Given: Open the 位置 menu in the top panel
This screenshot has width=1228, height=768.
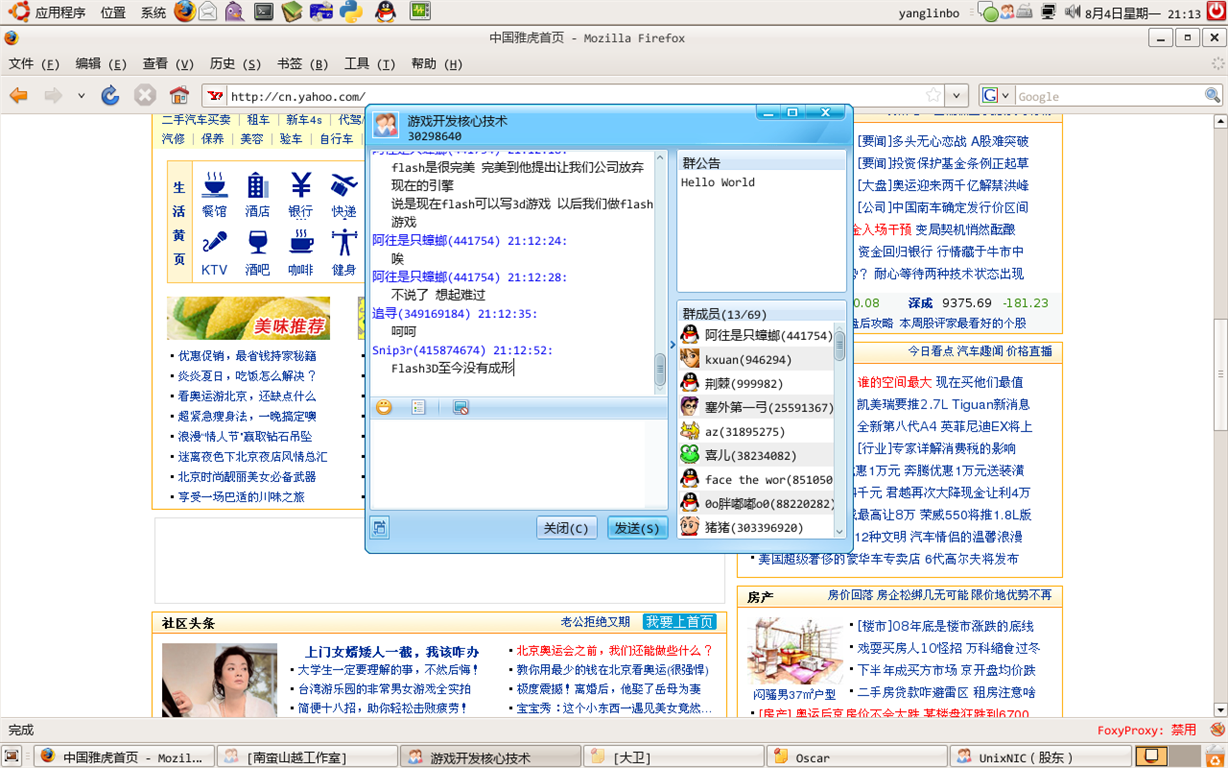Looking at the screenshot, I should click(x=113, y=13).
